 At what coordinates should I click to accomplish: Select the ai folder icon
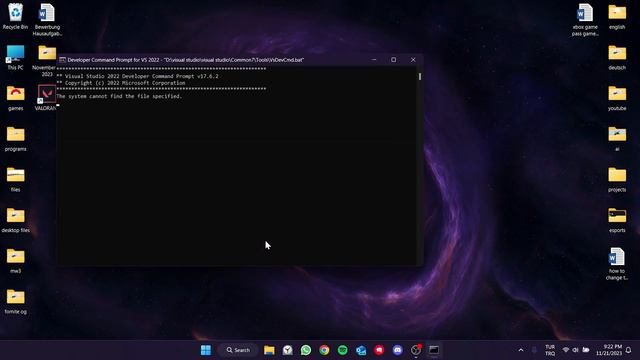click(617, 139)
